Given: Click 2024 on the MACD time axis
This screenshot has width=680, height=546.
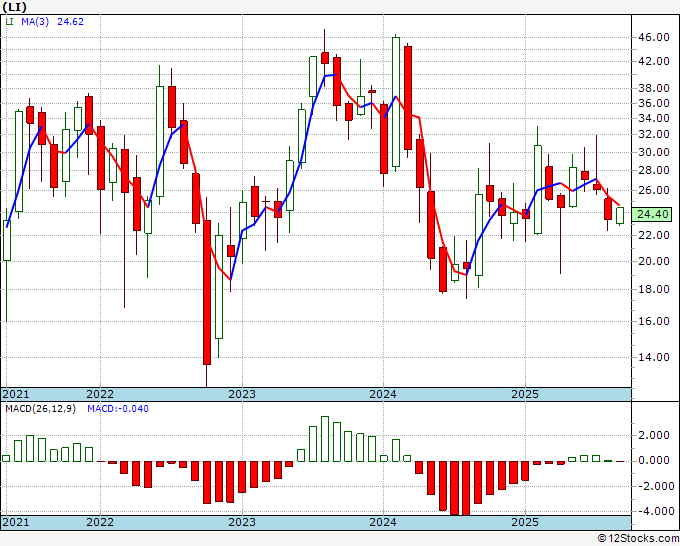Looking at the screenshot, I should pos(383,522).
